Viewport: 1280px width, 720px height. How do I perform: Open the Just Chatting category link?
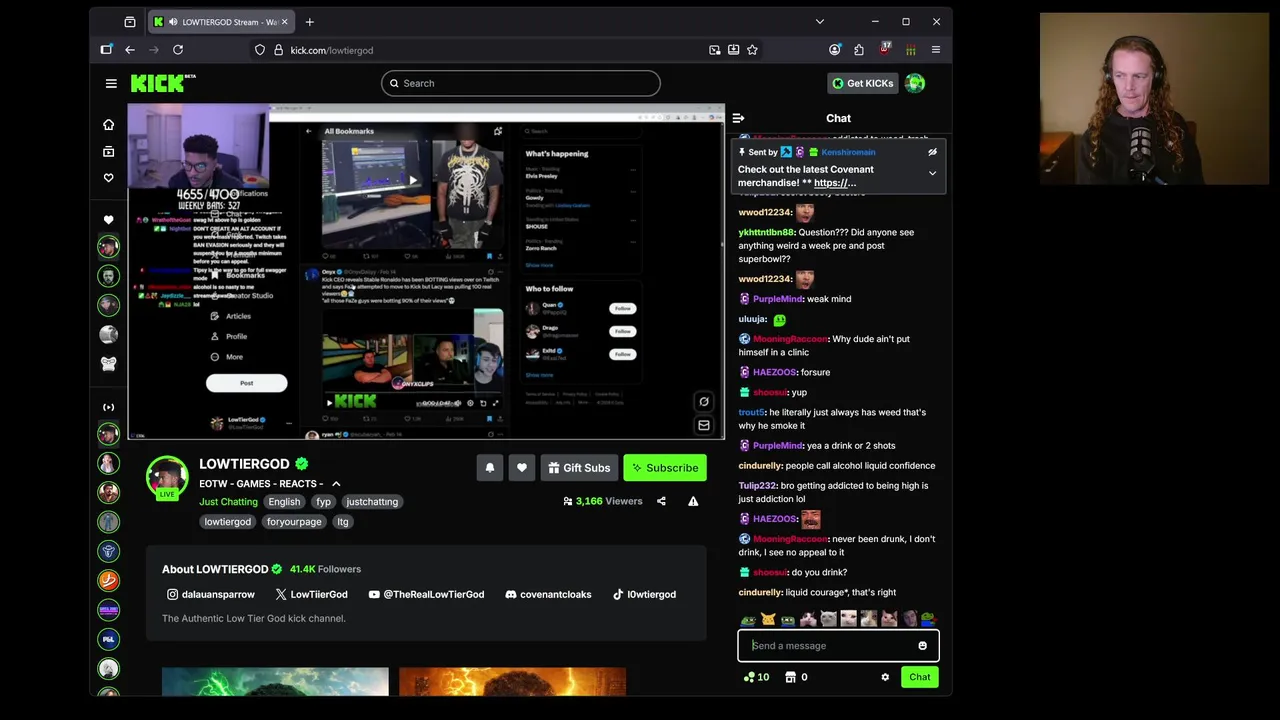pos(228,502)
